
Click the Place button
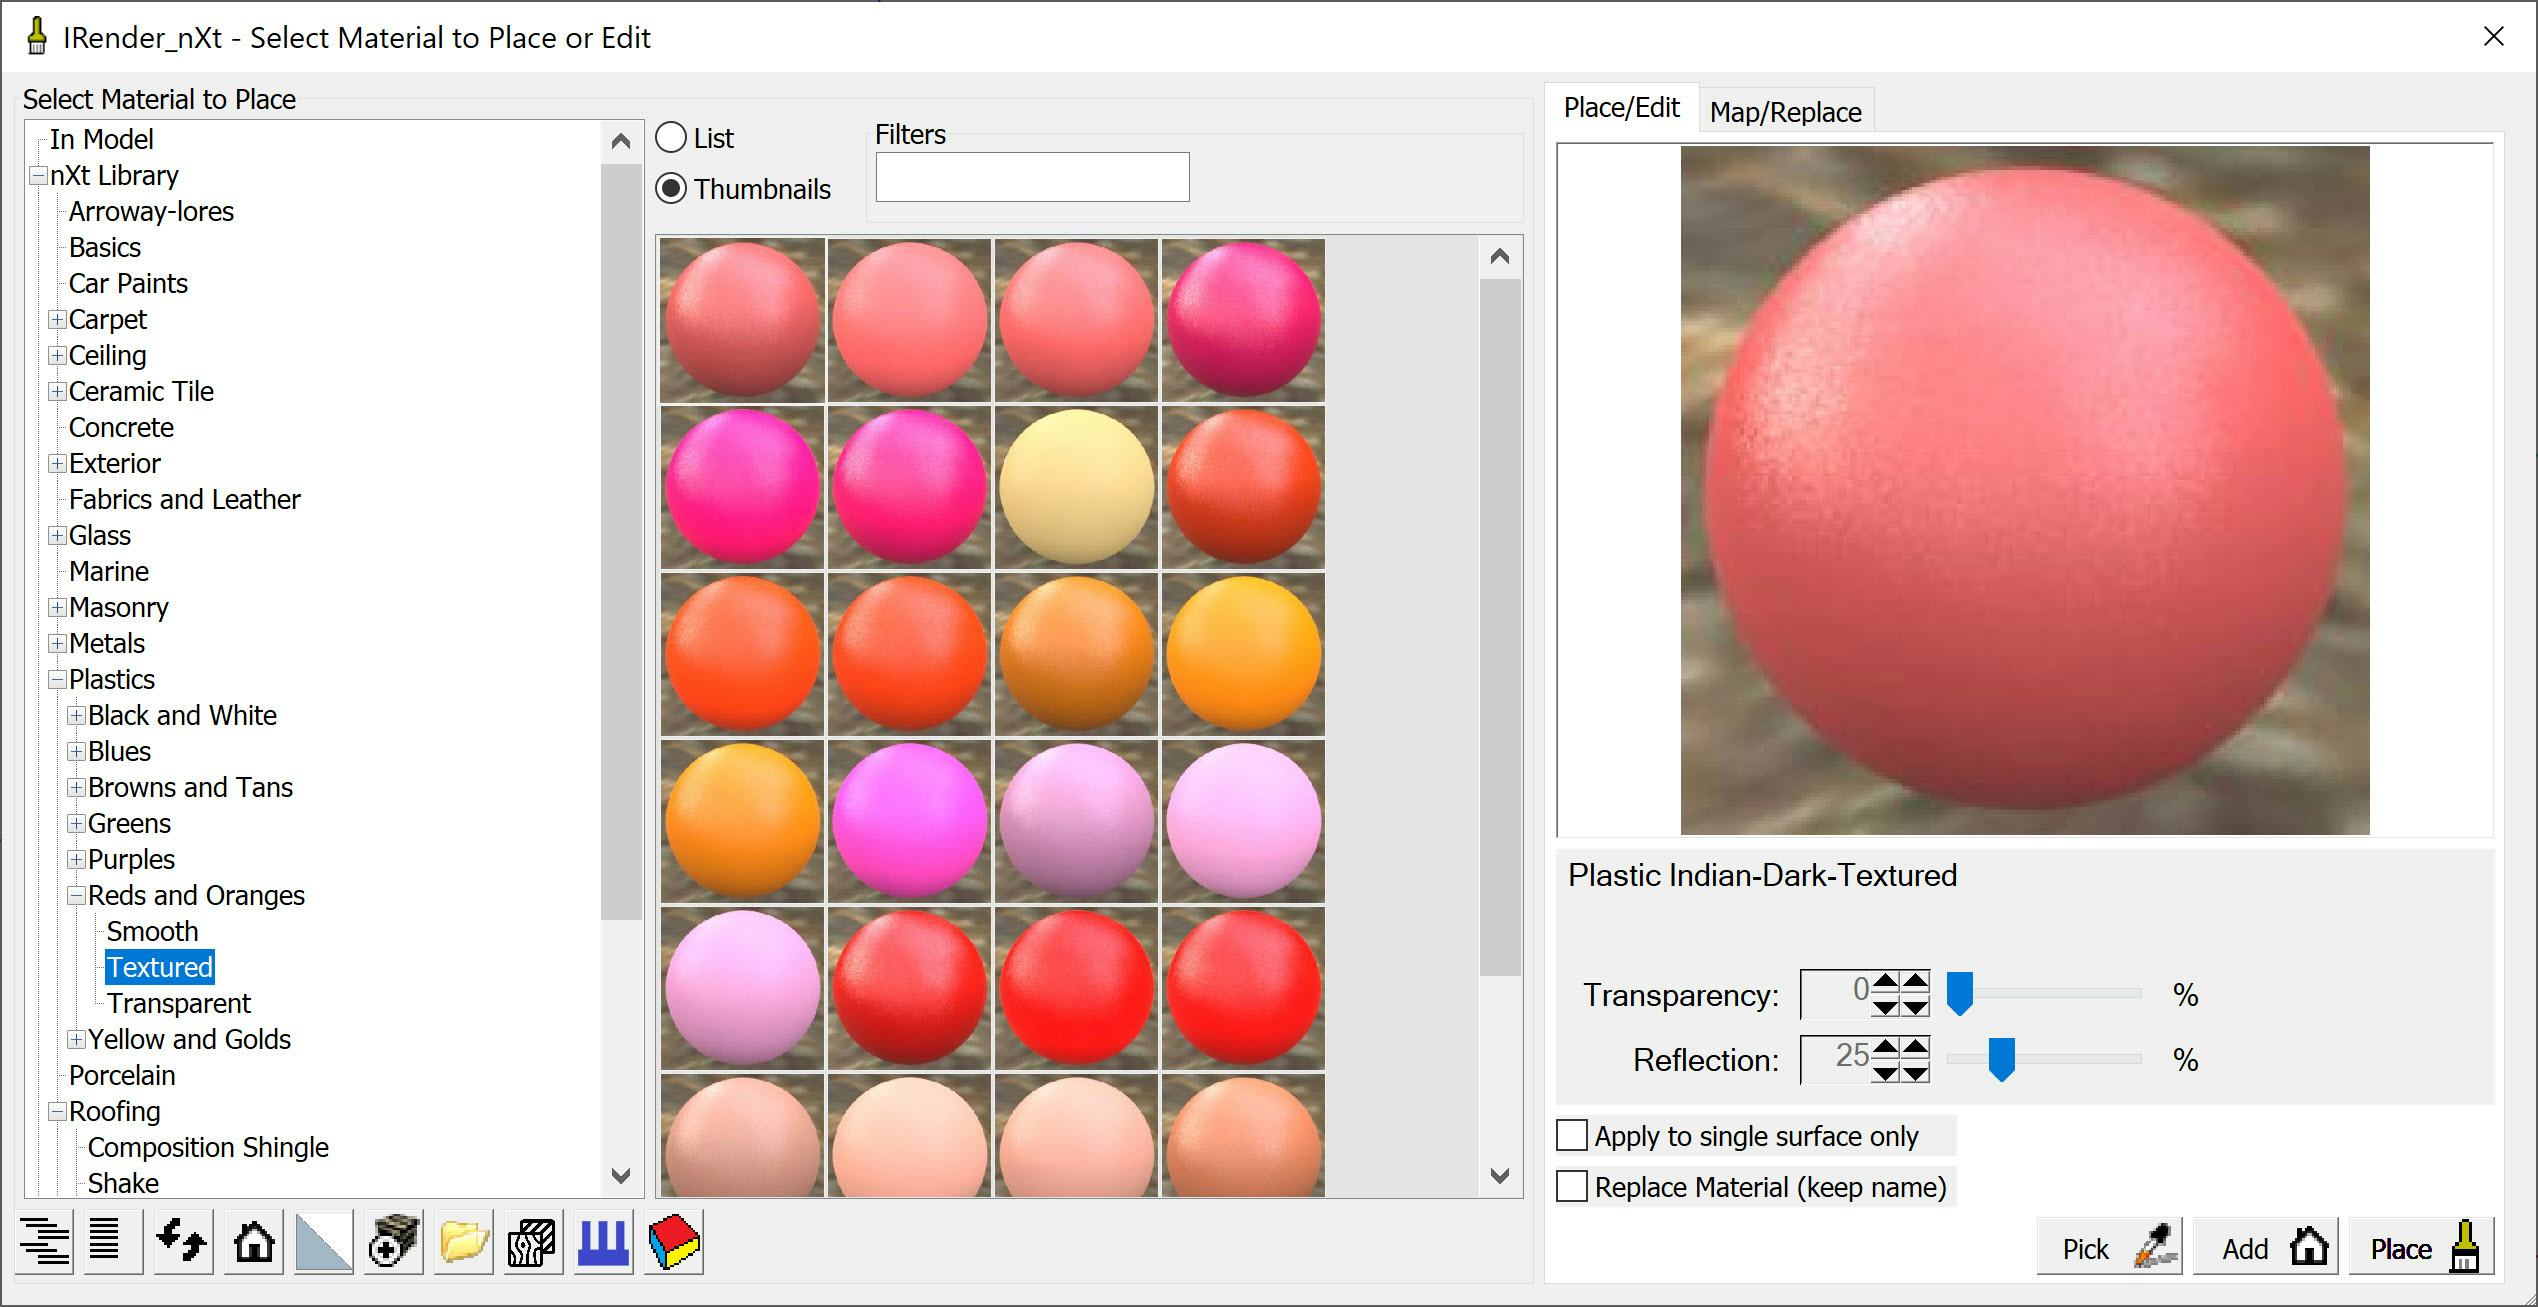(x=2421, y=1247)
